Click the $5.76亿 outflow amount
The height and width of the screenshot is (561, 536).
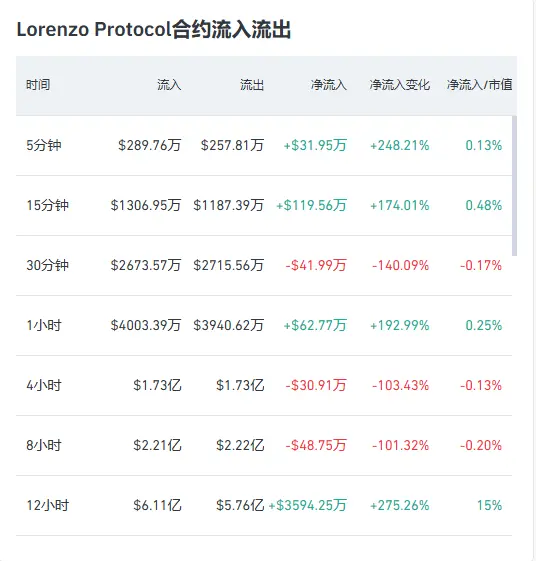tap(240, 506)
